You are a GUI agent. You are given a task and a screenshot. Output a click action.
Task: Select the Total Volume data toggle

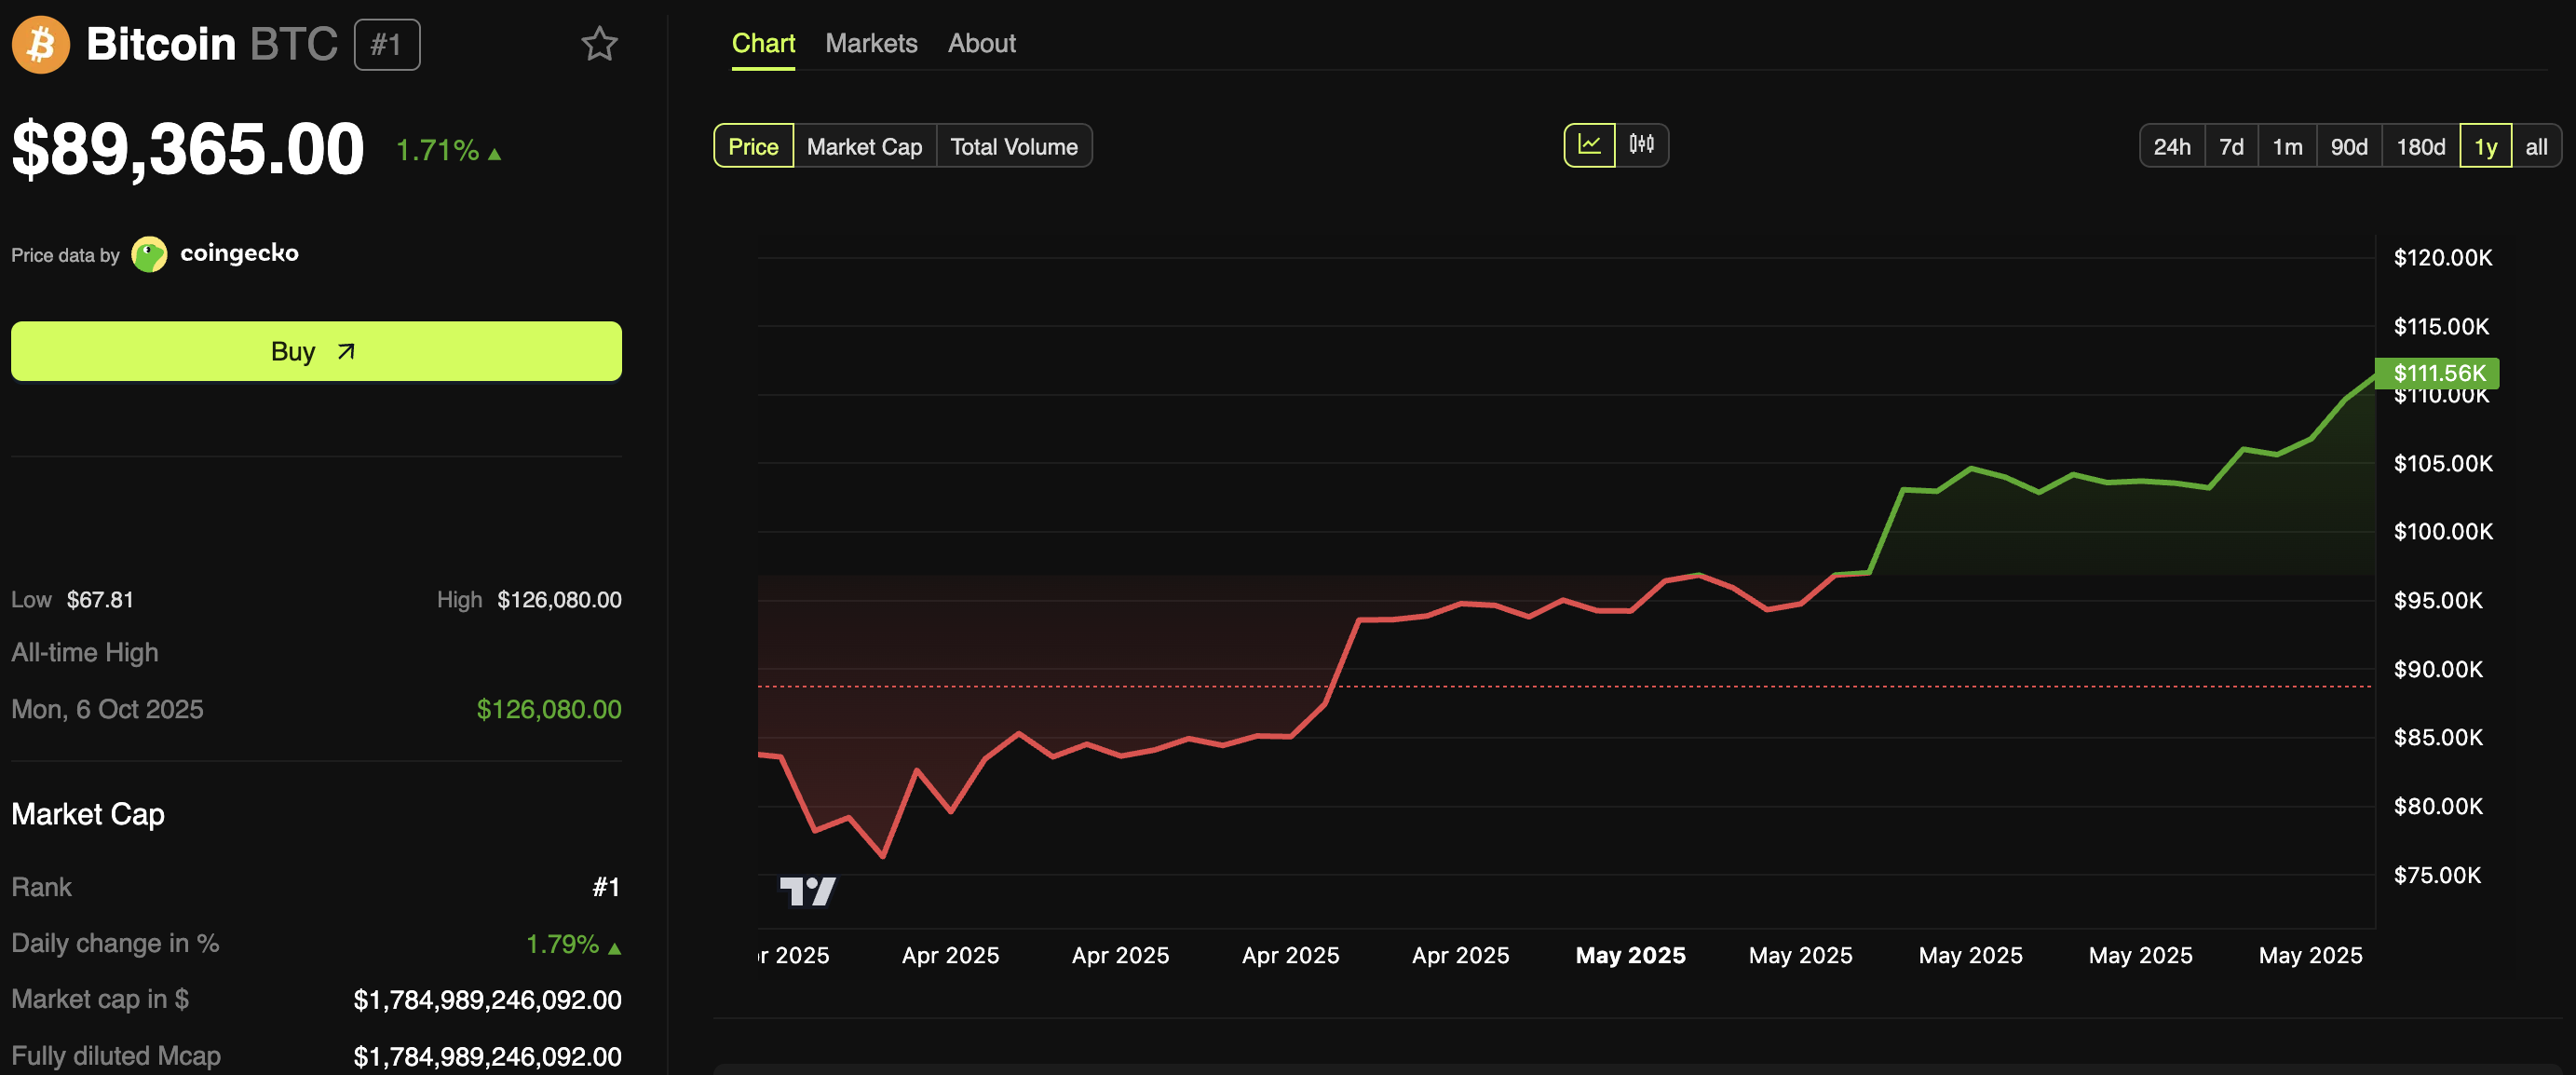(x=1013, y=147)
